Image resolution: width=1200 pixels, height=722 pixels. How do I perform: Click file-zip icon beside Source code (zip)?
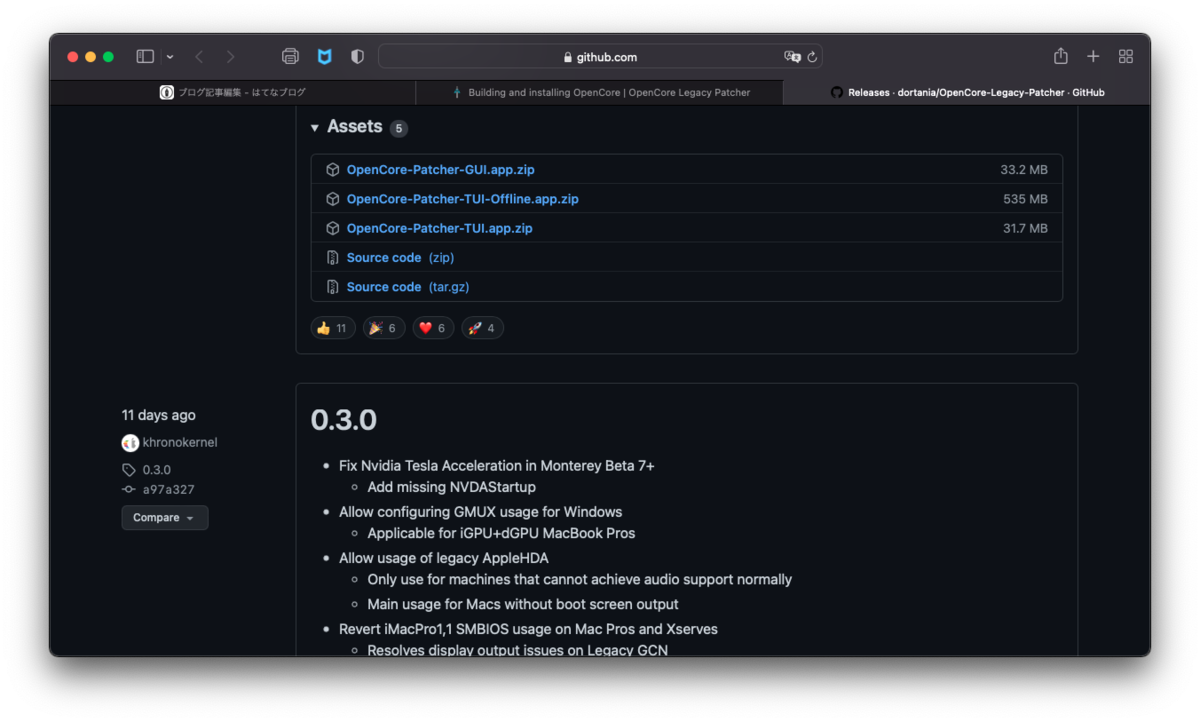coord(333,257)
